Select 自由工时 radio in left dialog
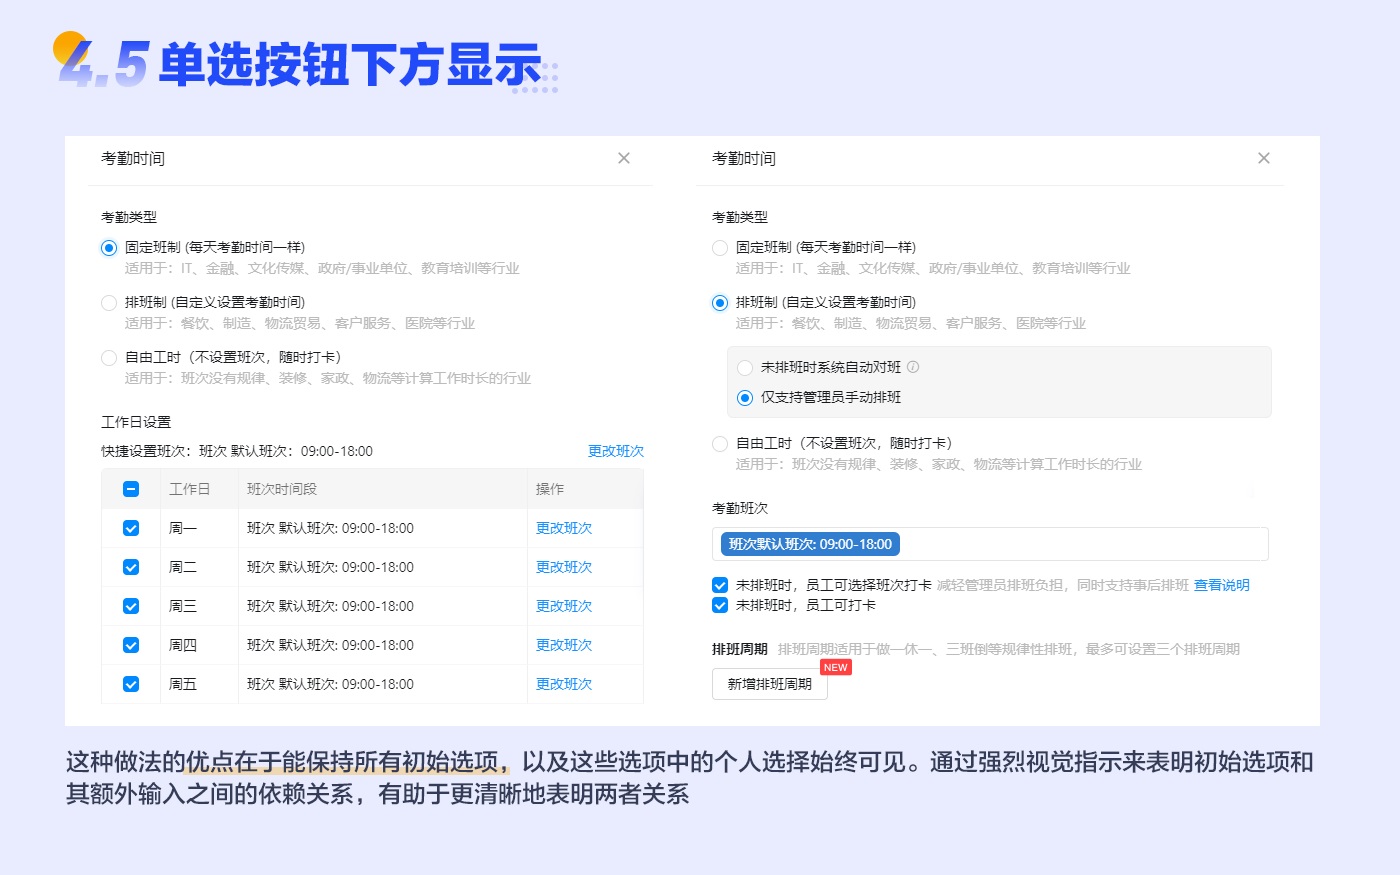Screen dimensions: 1400x875 [x=109, y=358]
